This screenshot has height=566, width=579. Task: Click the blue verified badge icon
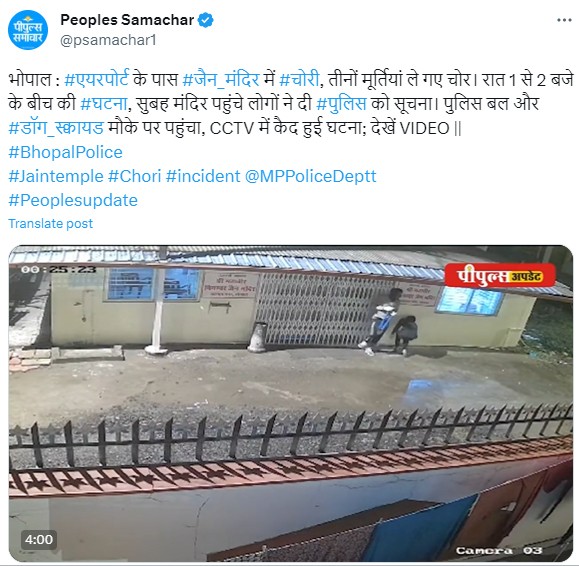point(206,20)
